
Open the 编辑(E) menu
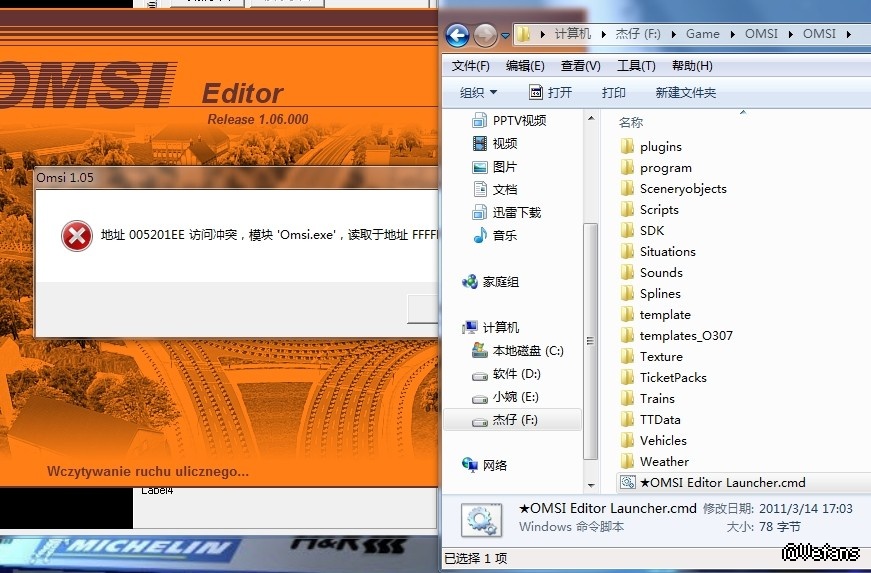524,66
